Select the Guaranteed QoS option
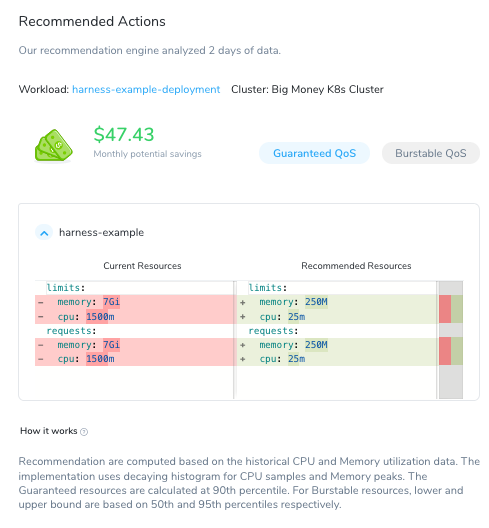The width and height of the screenshot is (489, 528). (x=314, y=153)
